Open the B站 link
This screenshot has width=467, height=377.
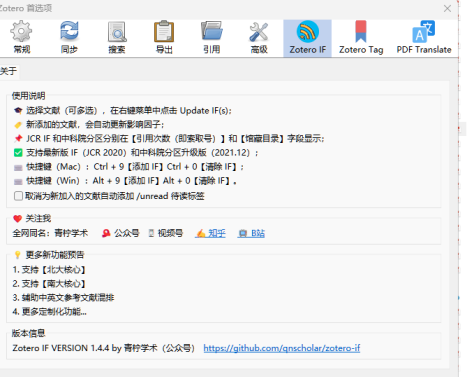[251, 233]
